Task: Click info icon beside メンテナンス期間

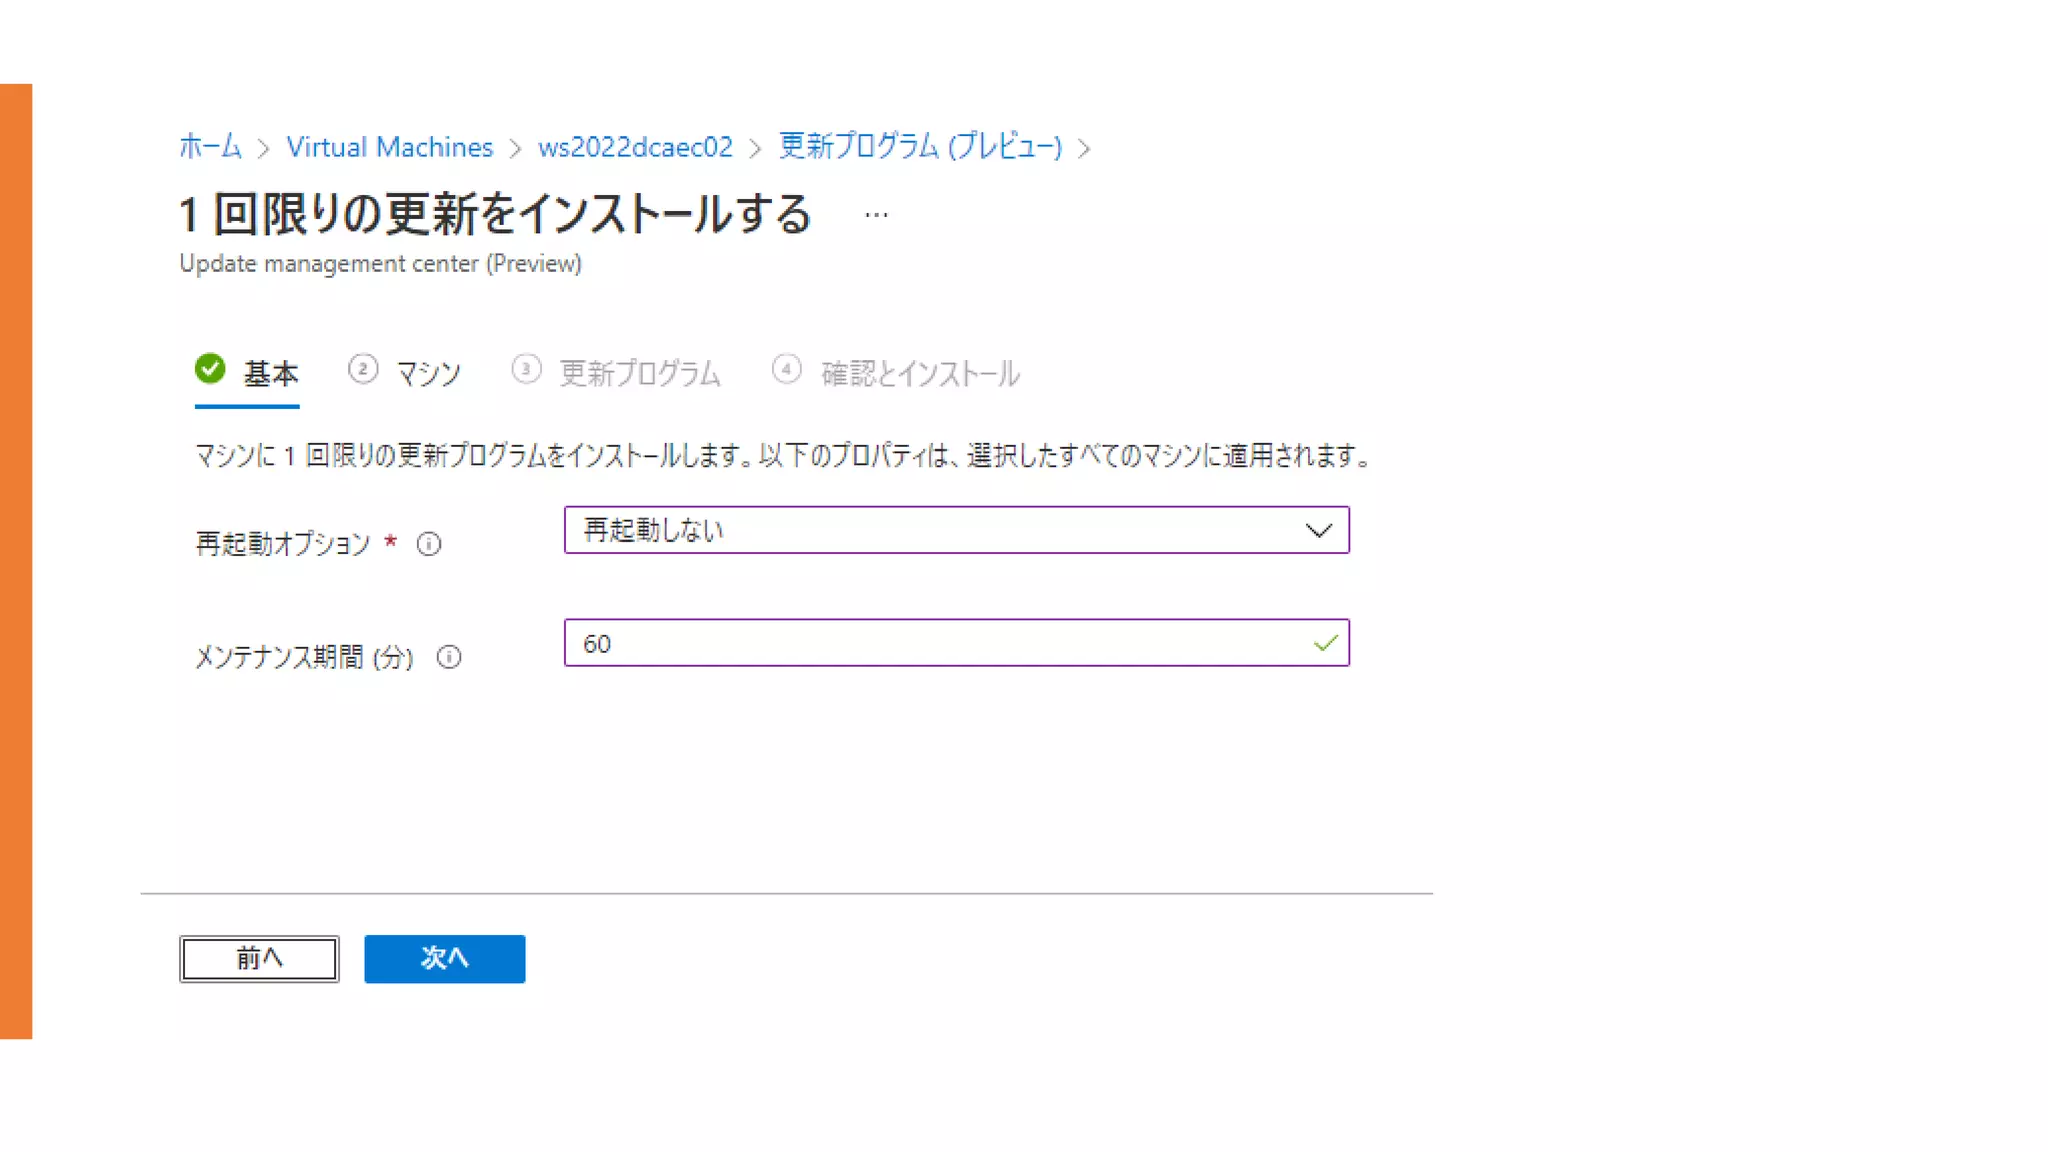Action: (449, 657)
